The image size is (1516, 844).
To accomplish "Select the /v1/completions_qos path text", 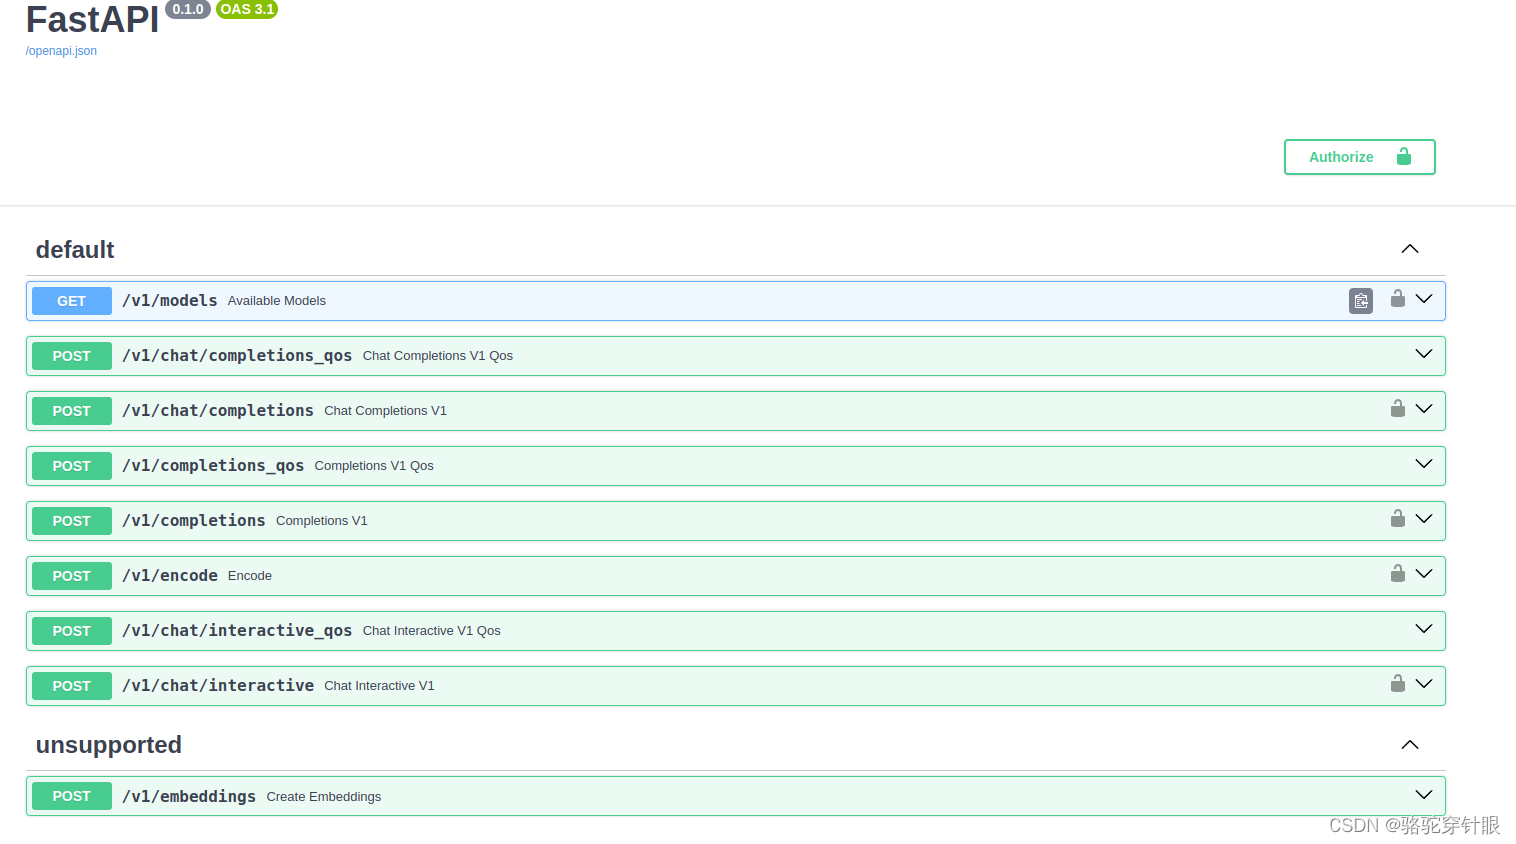I will pyautogui.click(x=213, y=466).
